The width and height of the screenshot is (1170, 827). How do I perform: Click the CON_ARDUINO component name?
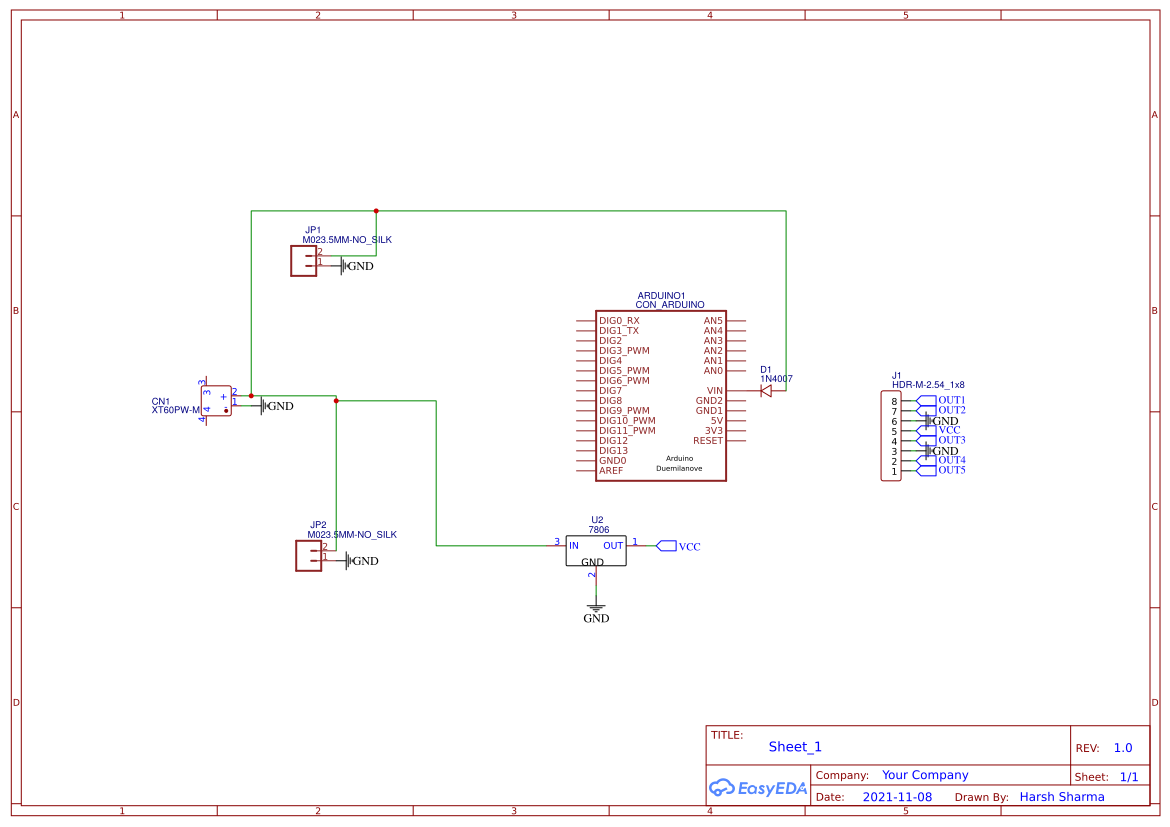tap(669, 305)
